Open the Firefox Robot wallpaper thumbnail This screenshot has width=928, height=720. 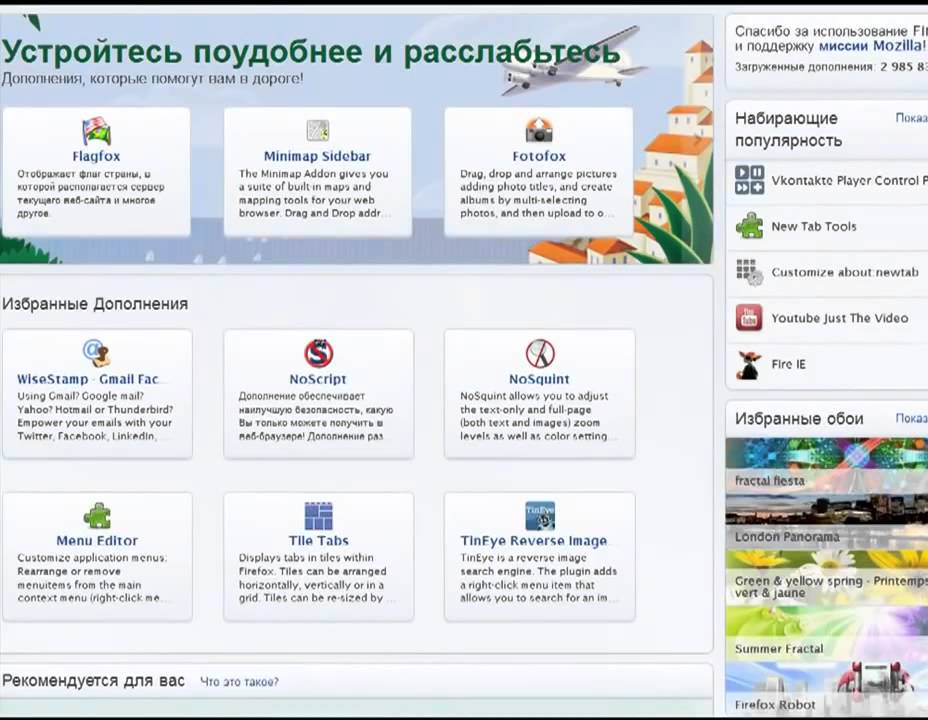(827, 688)
